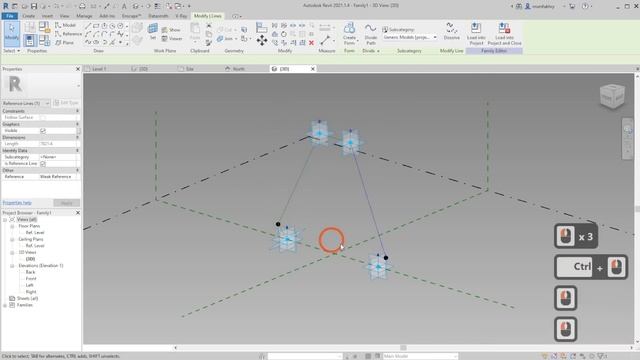Close the Properties palette
This screenshot has width=640, height=360.
pyautogui.click(x=78, y=69)
